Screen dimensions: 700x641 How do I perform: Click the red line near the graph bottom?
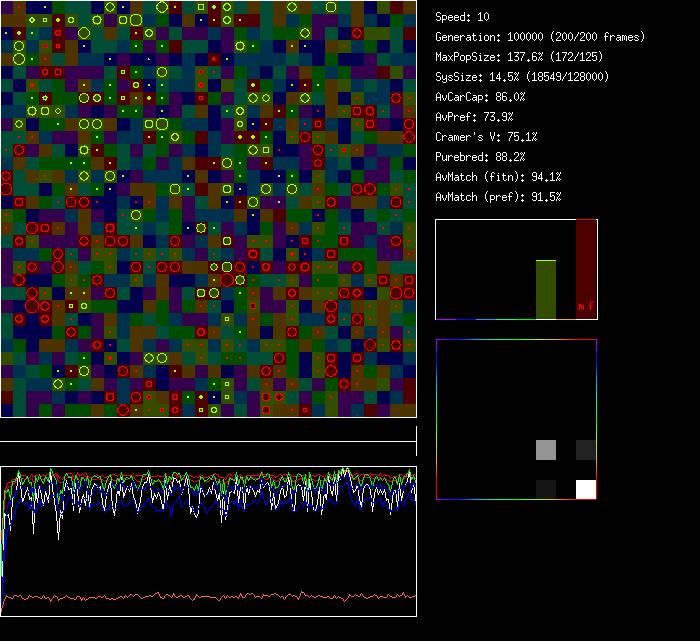(208, 596)
